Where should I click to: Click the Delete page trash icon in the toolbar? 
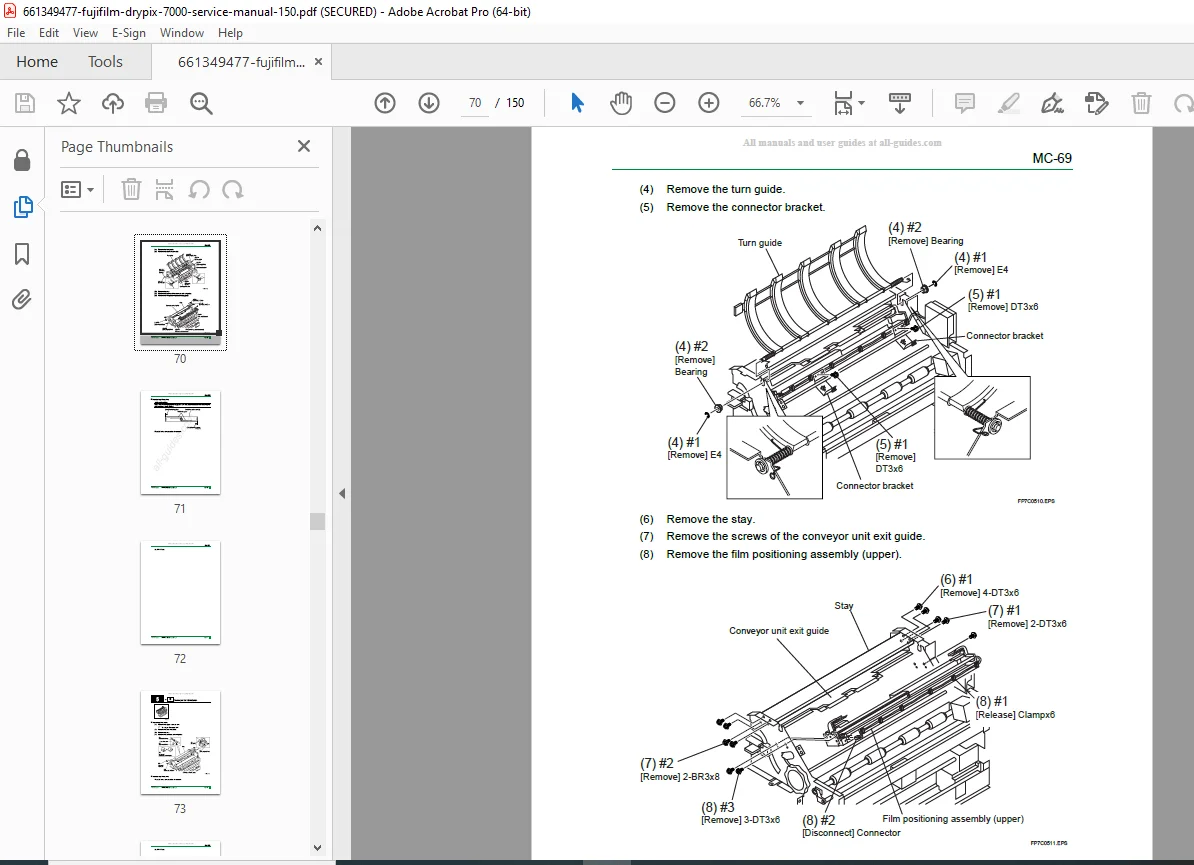tap(1141, 103)
